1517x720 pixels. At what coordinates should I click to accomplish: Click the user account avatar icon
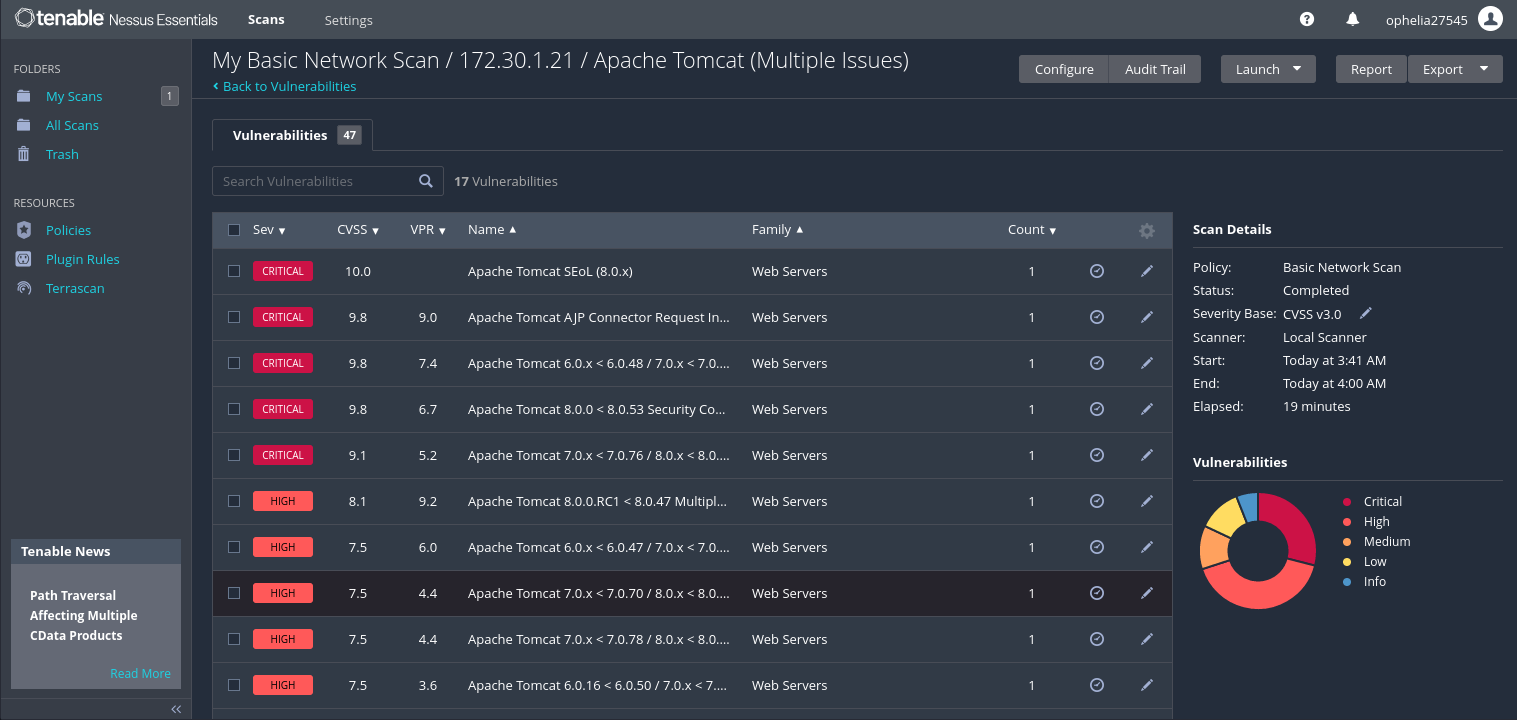[x=1490, y=19]
